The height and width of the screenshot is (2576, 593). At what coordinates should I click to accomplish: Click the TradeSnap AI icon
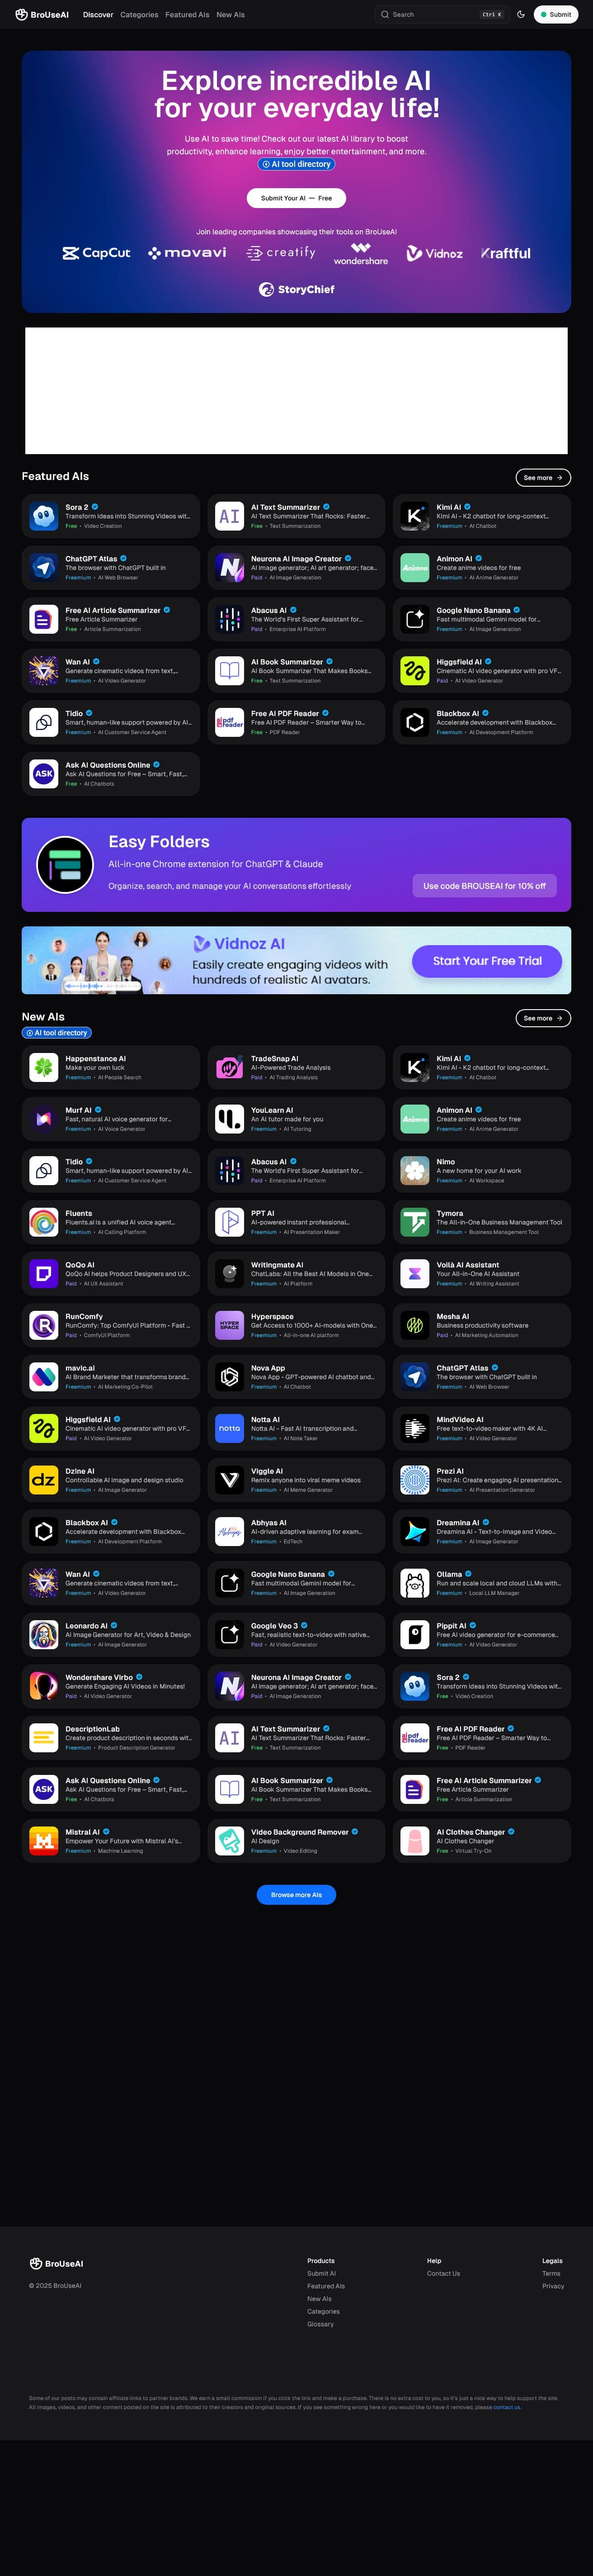click(x=230, y=1068)
